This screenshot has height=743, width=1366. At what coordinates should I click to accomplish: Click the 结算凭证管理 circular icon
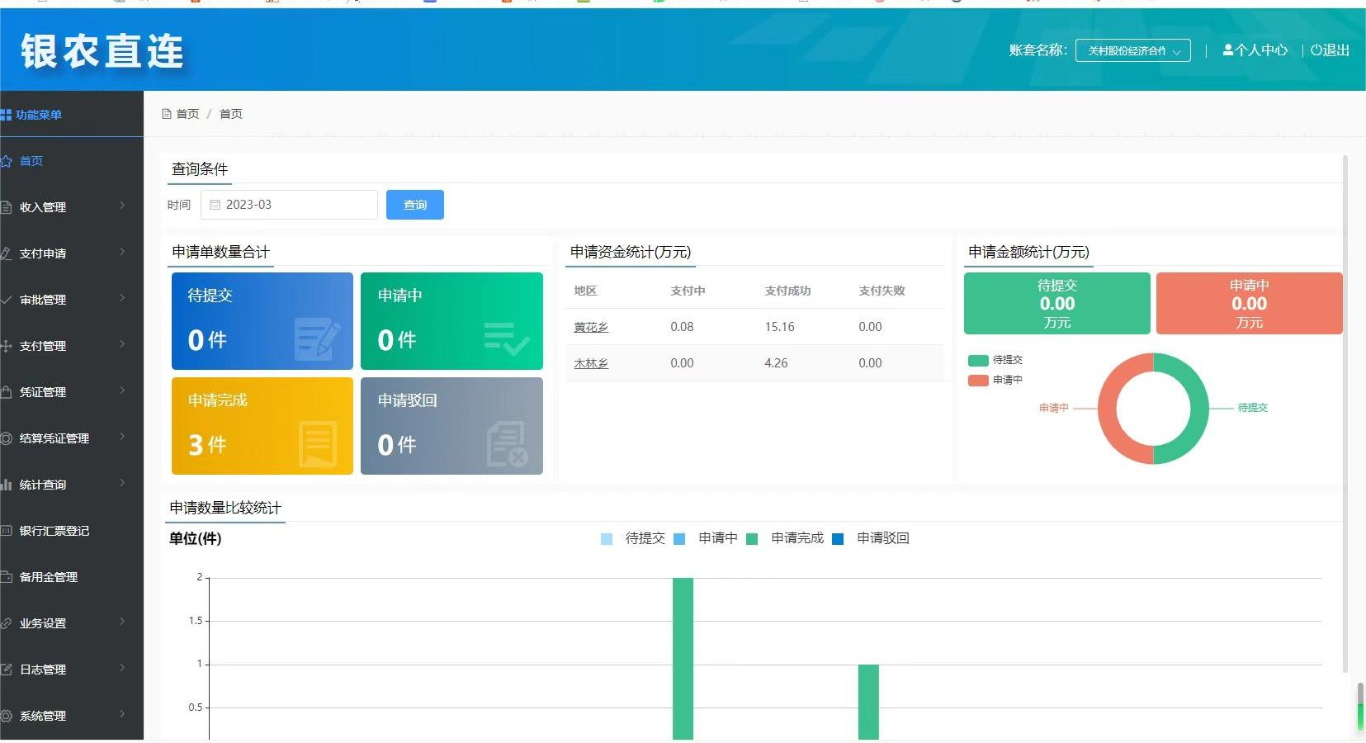point(6,438)
